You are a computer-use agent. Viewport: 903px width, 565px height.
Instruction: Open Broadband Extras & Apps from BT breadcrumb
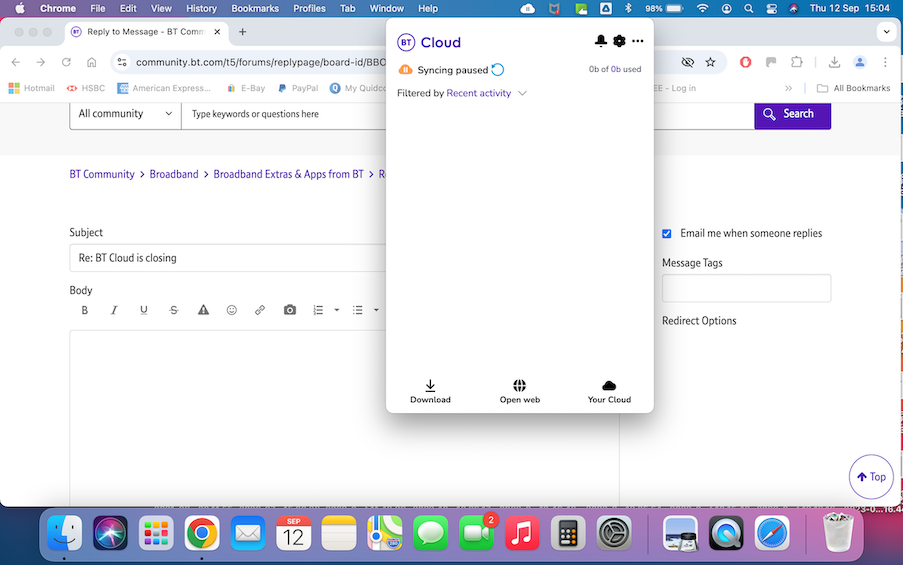[x=289, y=174]
